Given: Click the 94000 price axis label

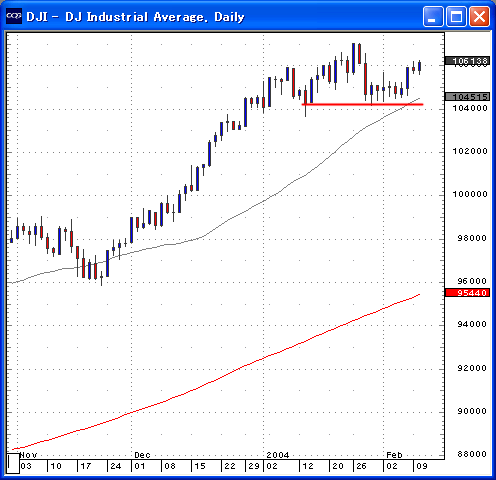Looking at the screenshot, I should tap(472, 324).
